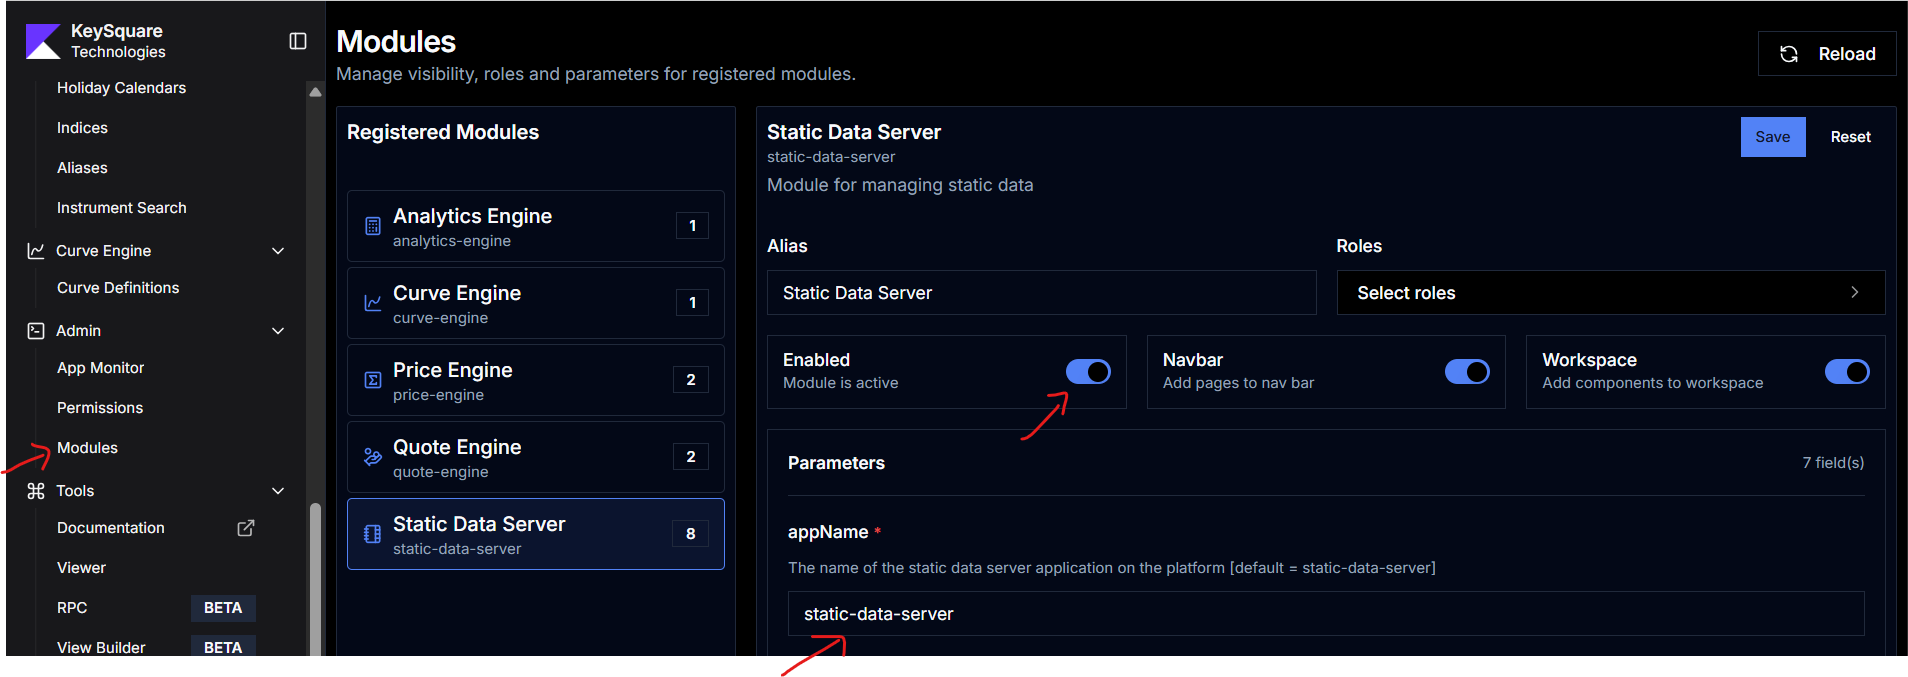Click the sidebar scrollbar thumb

pos(316,580)
